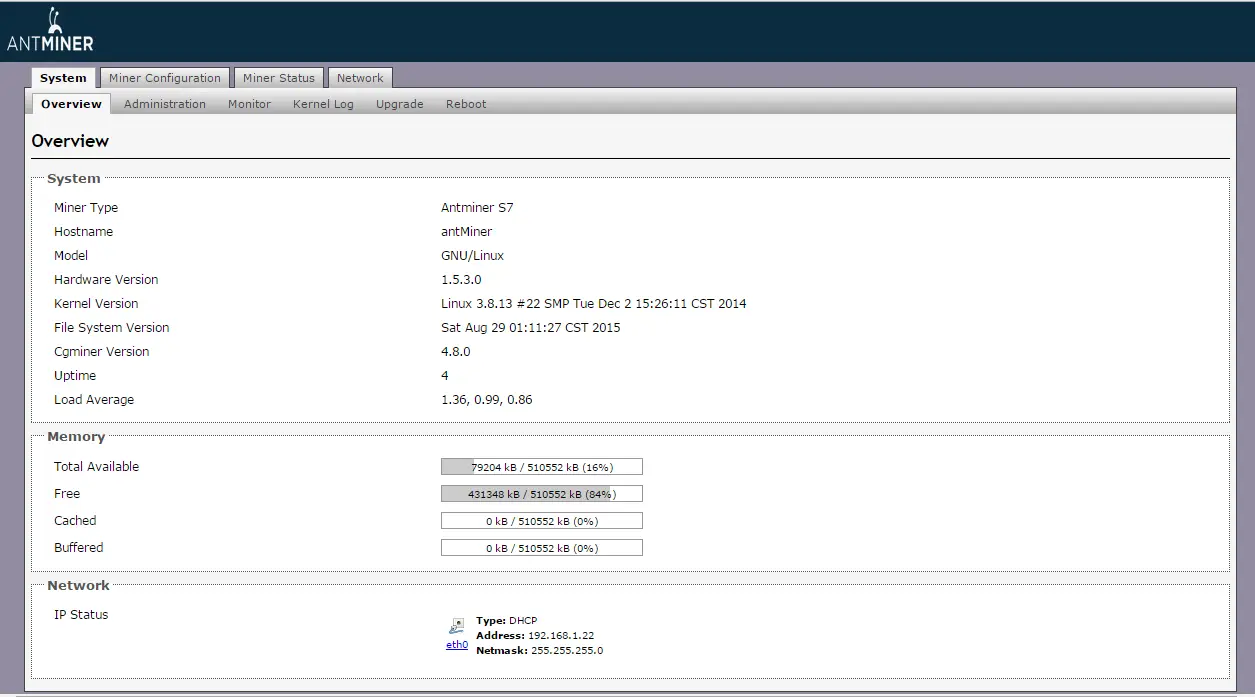Select Hardware Version value 1.5.3.0

461,280
